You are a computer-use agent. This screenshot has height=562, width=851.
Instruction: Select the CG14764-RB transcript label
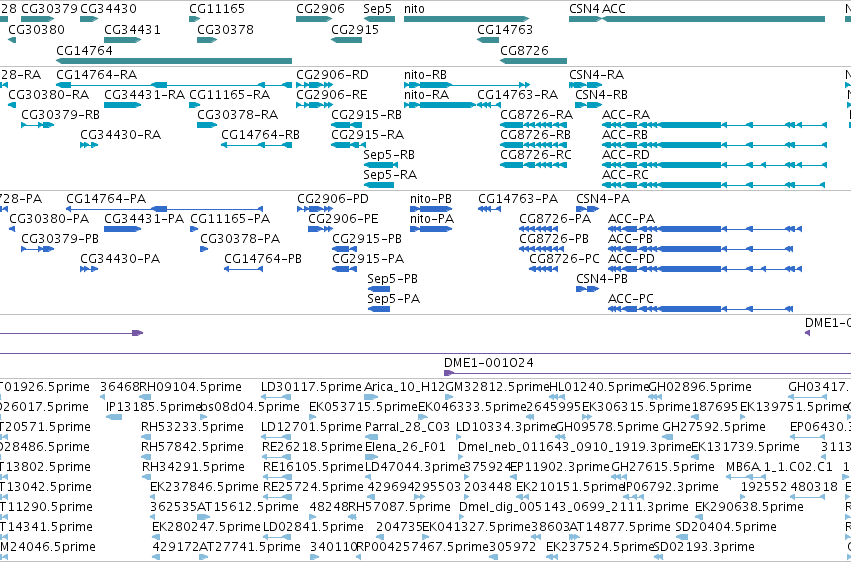(261, 135)
